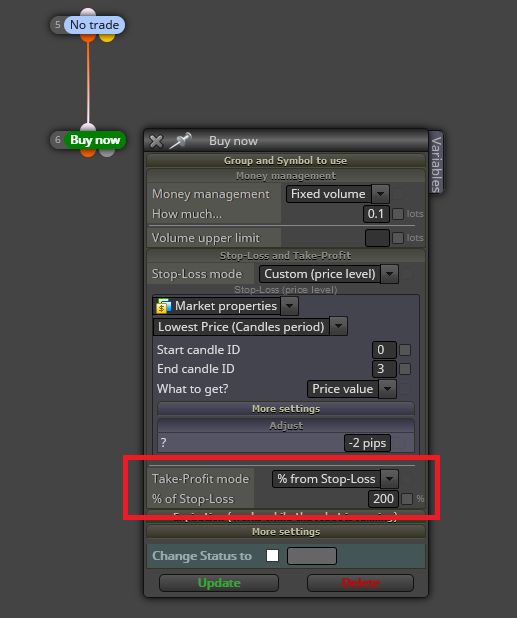517x618 pixels.
Task: Toggle the % of Stop-Loss checkbox
Action: (407, 499)
